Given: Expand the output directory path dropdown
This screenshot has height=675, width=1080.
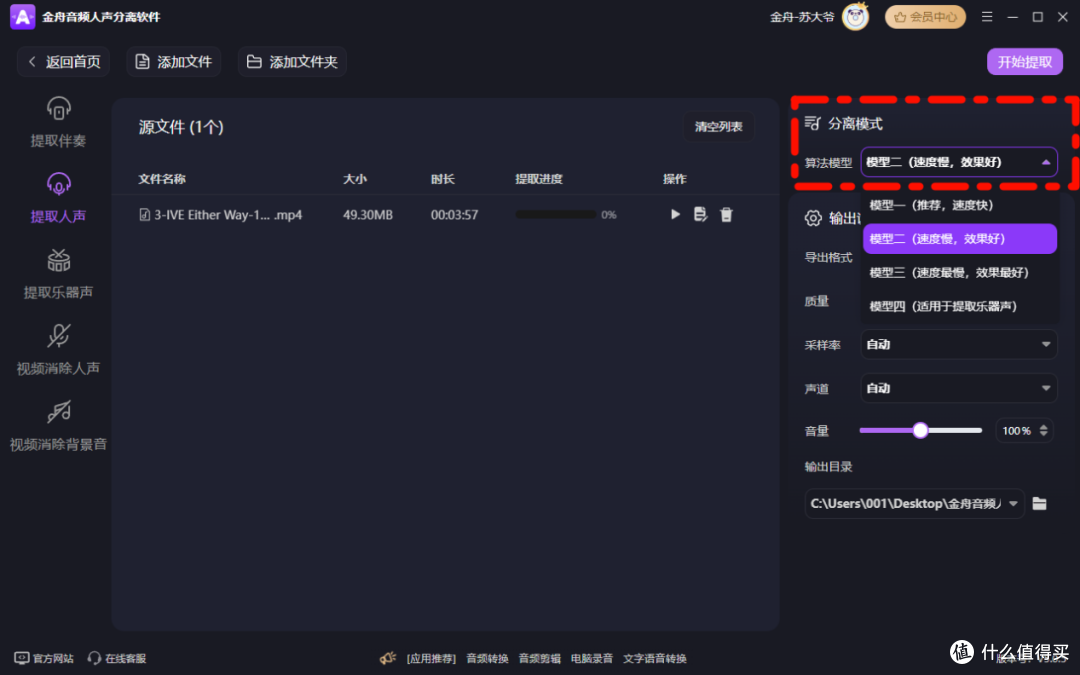Looking at the screenshot, I should (1013, 503).
